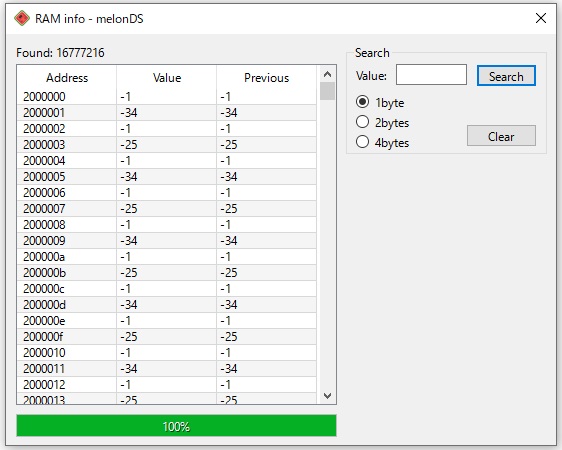The width and height of the screenshot is (562, 450).
Task: Close the RAM info window
Action: pos(540,18)
